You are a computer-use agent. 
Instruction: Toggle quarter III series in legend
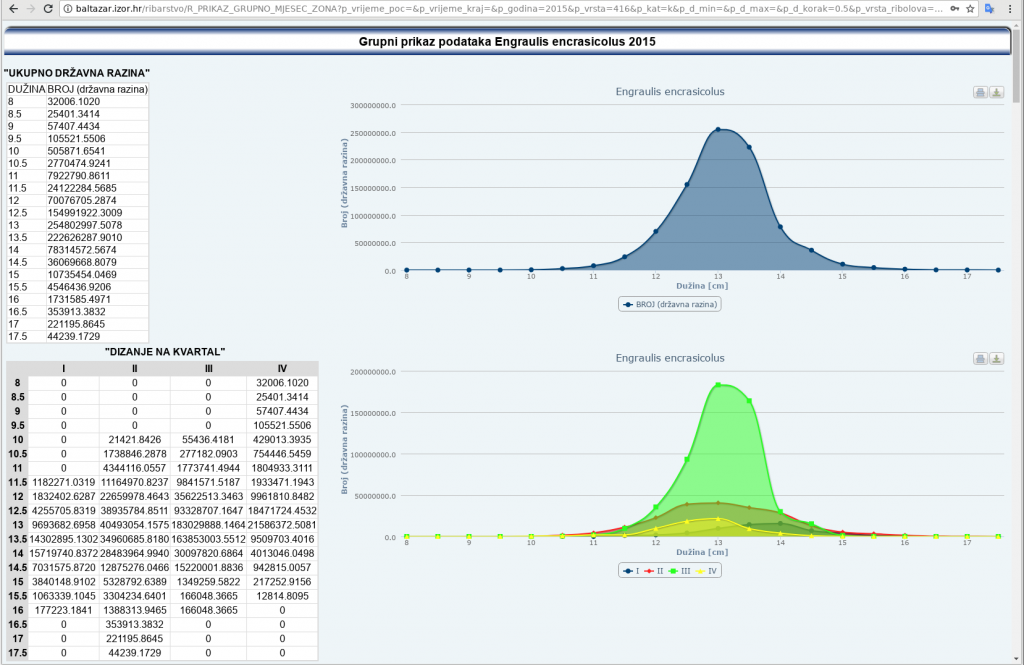tap(682, 570)
